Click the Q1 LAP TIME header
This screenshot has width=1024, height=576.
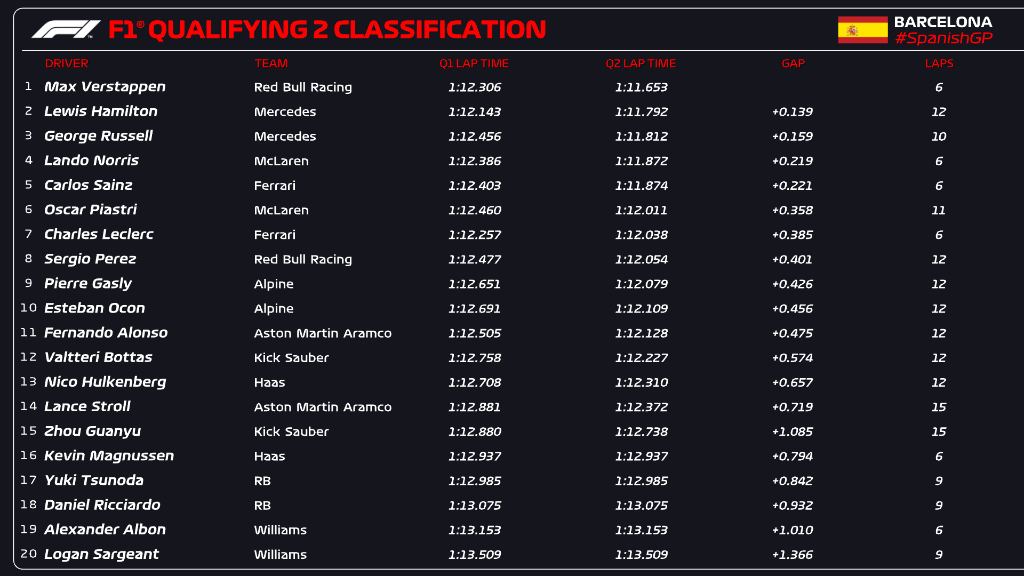tap(474, 63)
